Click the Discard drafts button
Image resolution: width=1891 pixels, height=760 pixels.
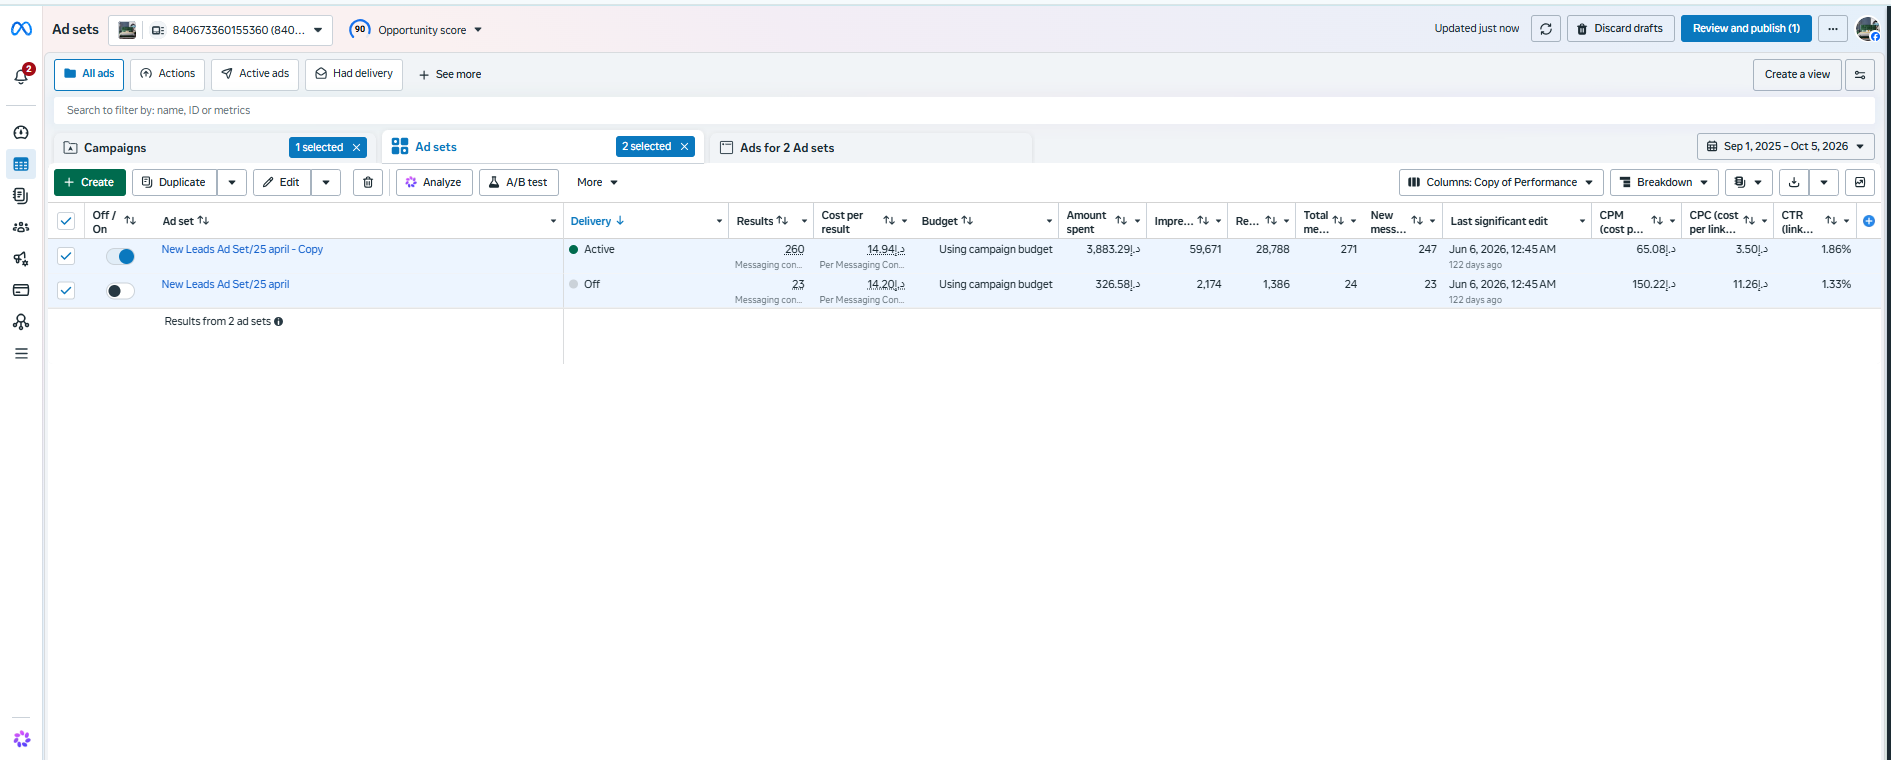coord(1621,29)
